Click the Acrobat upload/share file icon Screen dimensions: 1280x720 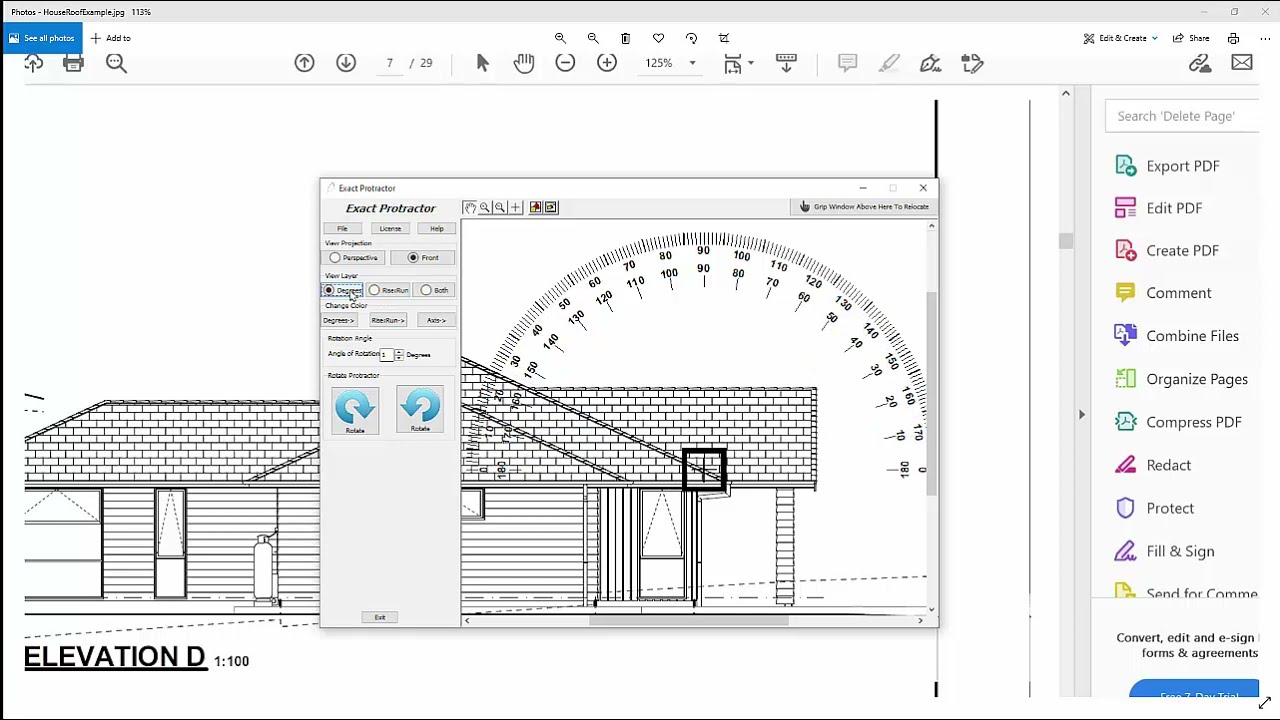[x=34, y=63]
